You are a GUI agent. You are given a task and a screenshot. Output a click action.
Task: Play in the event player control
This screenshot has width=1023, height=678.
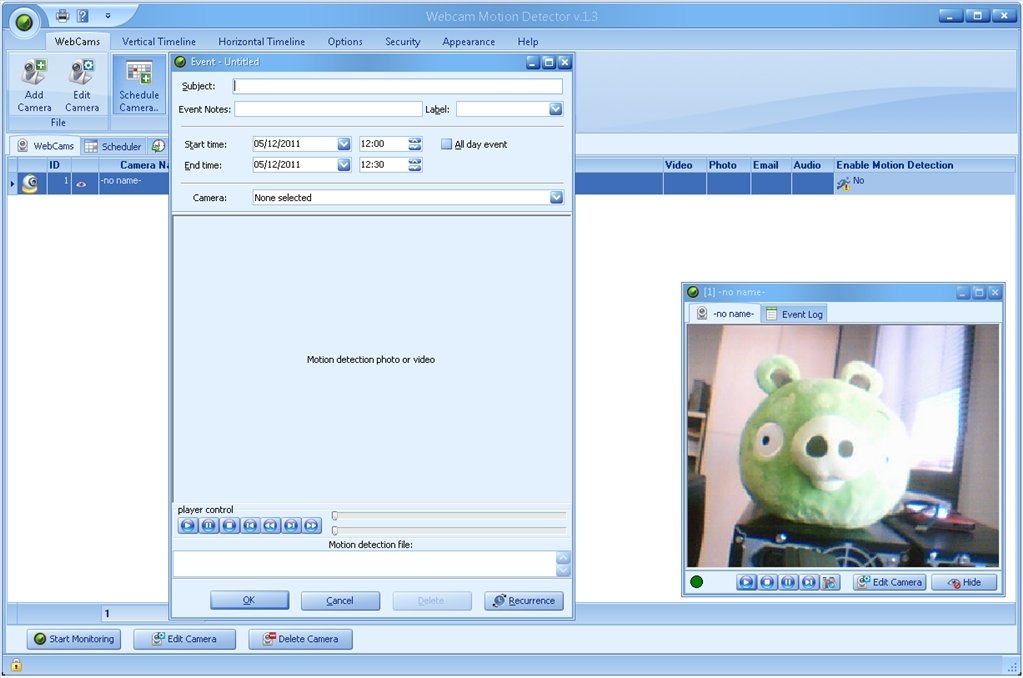point(188,525)
